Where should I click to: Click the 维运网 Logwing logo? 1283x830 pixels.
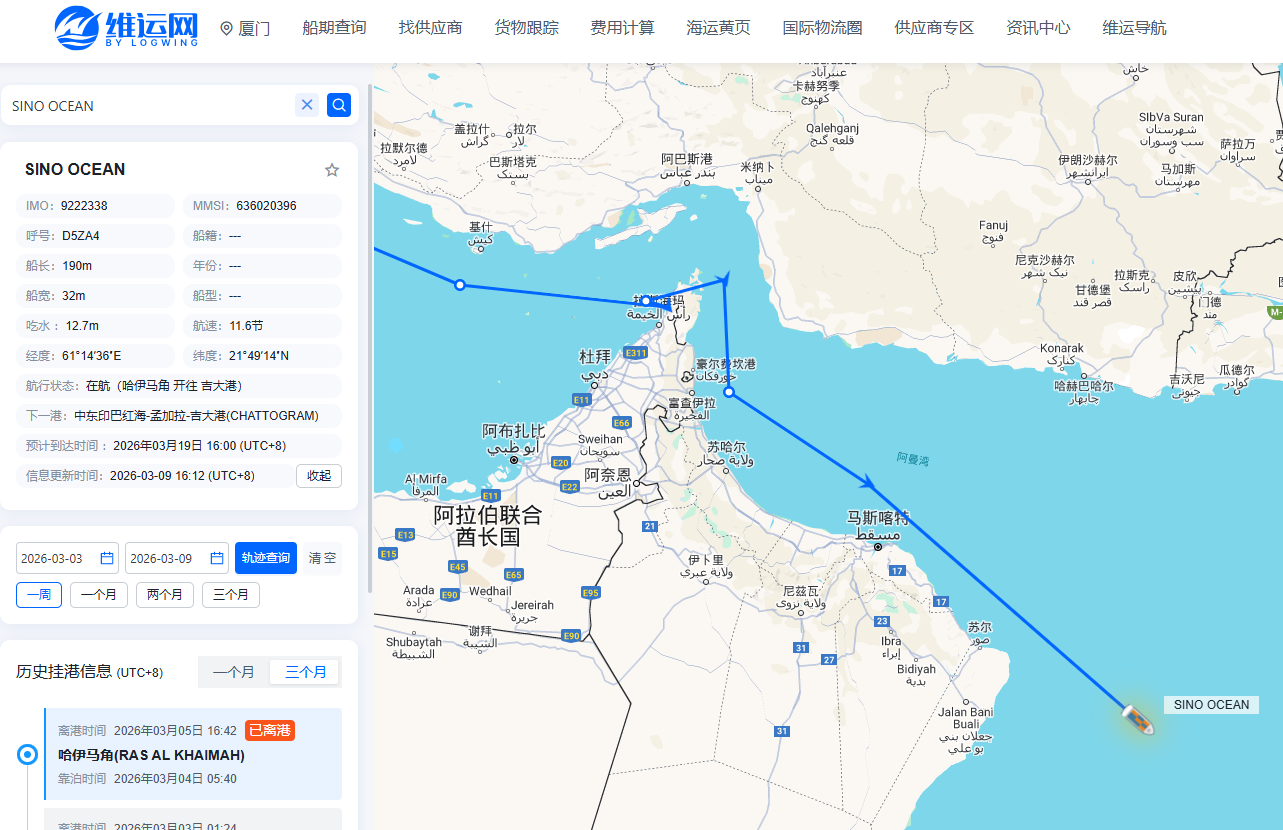[126, 27]
